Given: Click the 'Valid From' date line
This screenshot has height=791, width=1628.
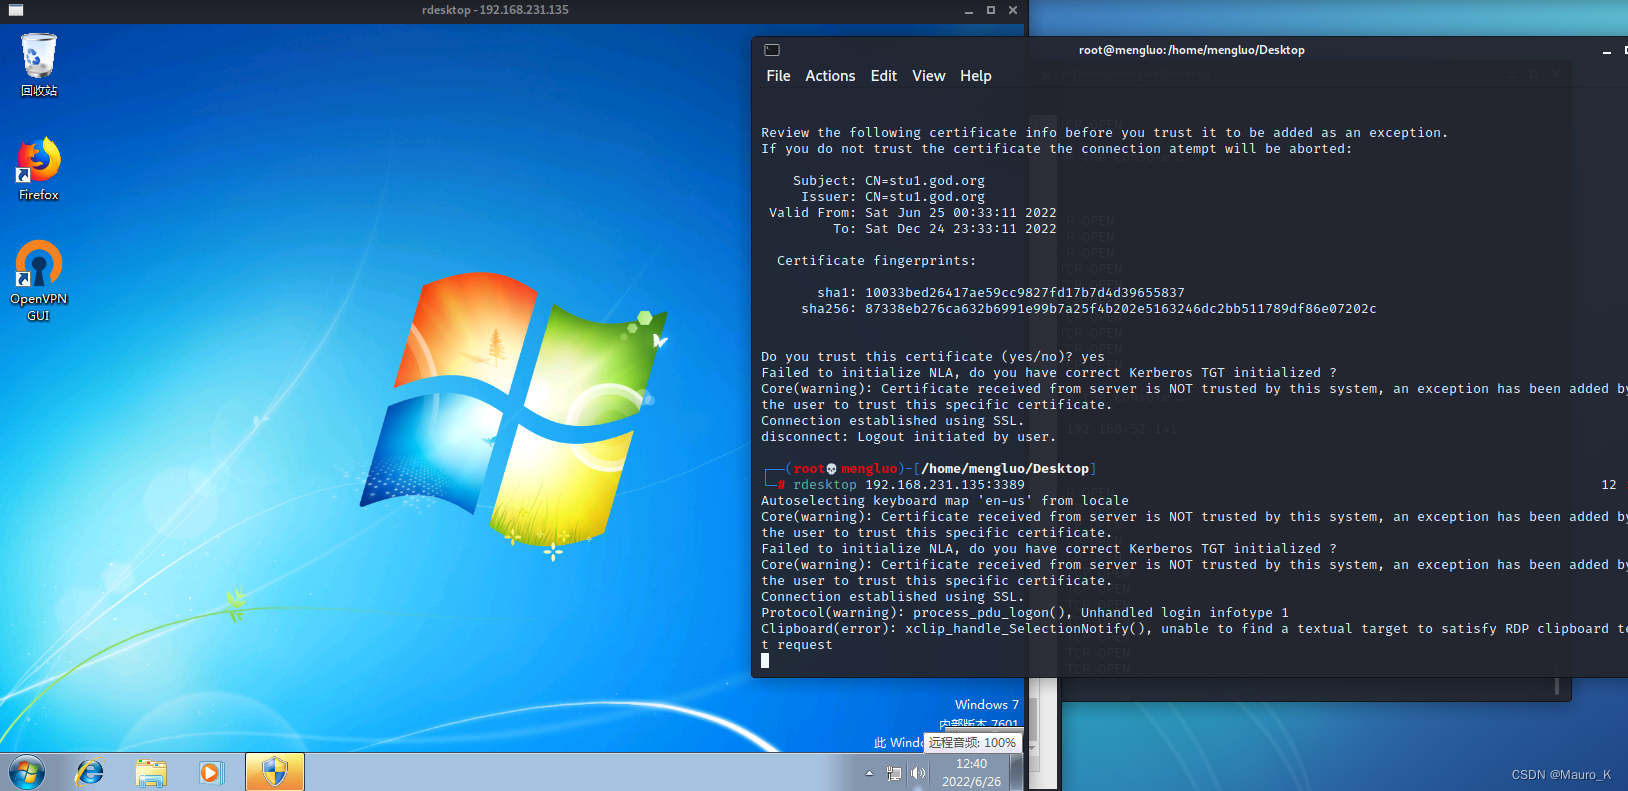Looking at the screenshot, I should (913, 213).
